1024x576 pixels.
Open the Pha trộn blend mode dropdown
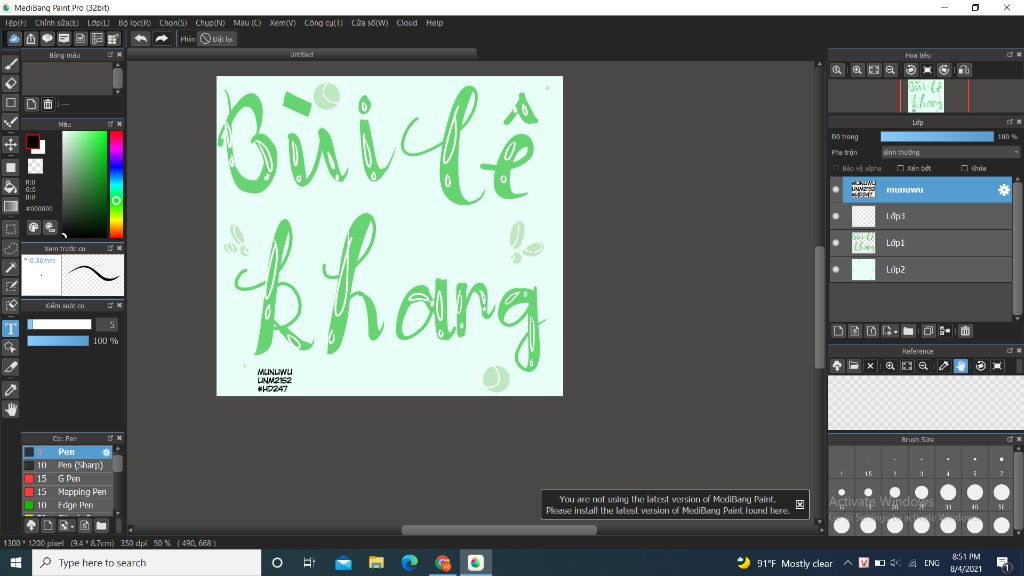(x=950, y=152)
